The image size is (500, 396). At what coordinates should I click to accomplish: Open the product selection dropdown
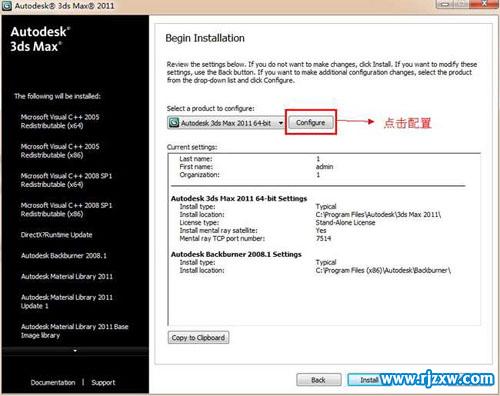point(226,123)
